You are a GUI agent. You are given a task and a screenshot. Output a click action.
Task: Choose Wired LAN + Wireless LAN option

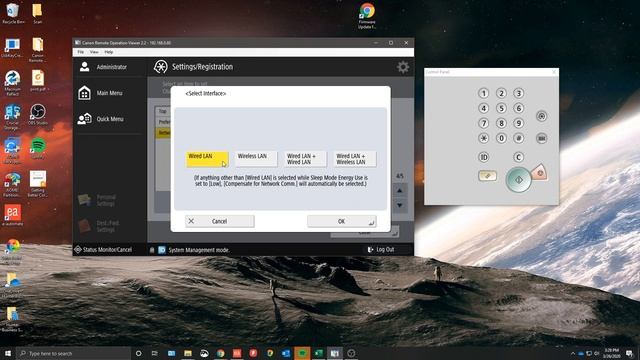tap(355, 159)
